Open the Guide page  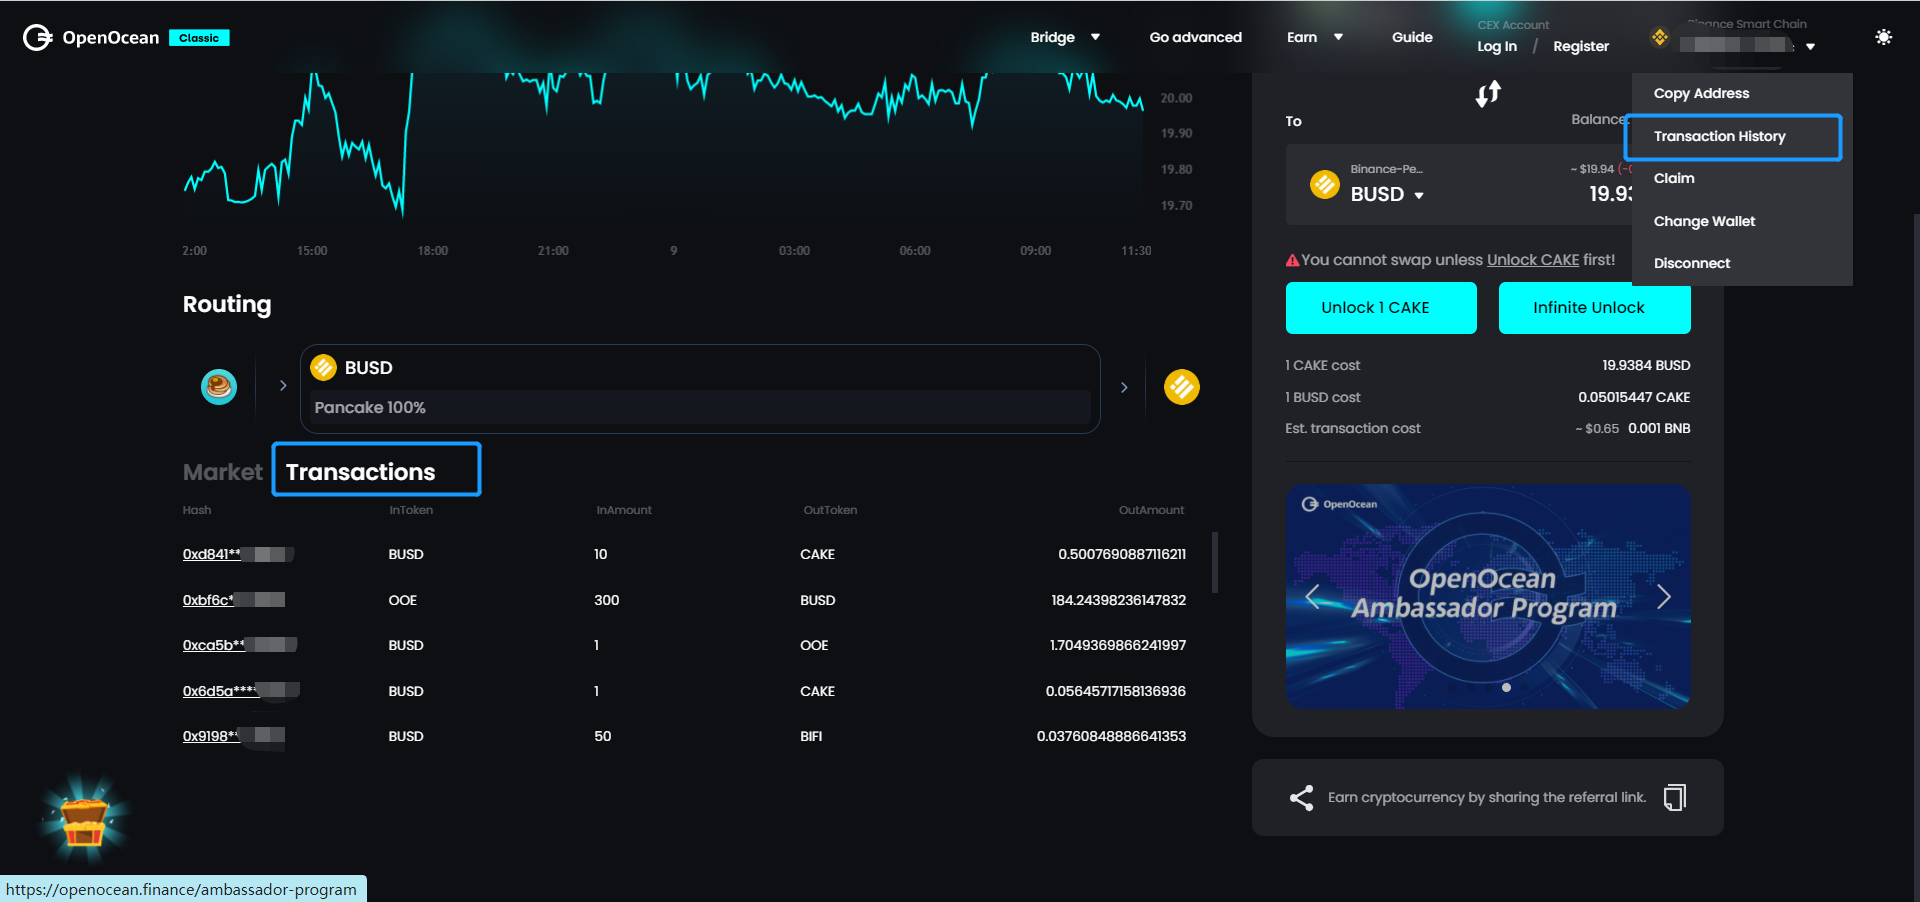tap(1412, 37)
